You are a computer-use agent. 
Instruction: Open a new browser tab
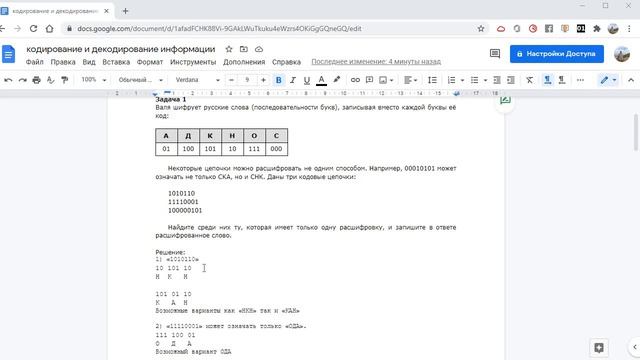pos(125,11)
